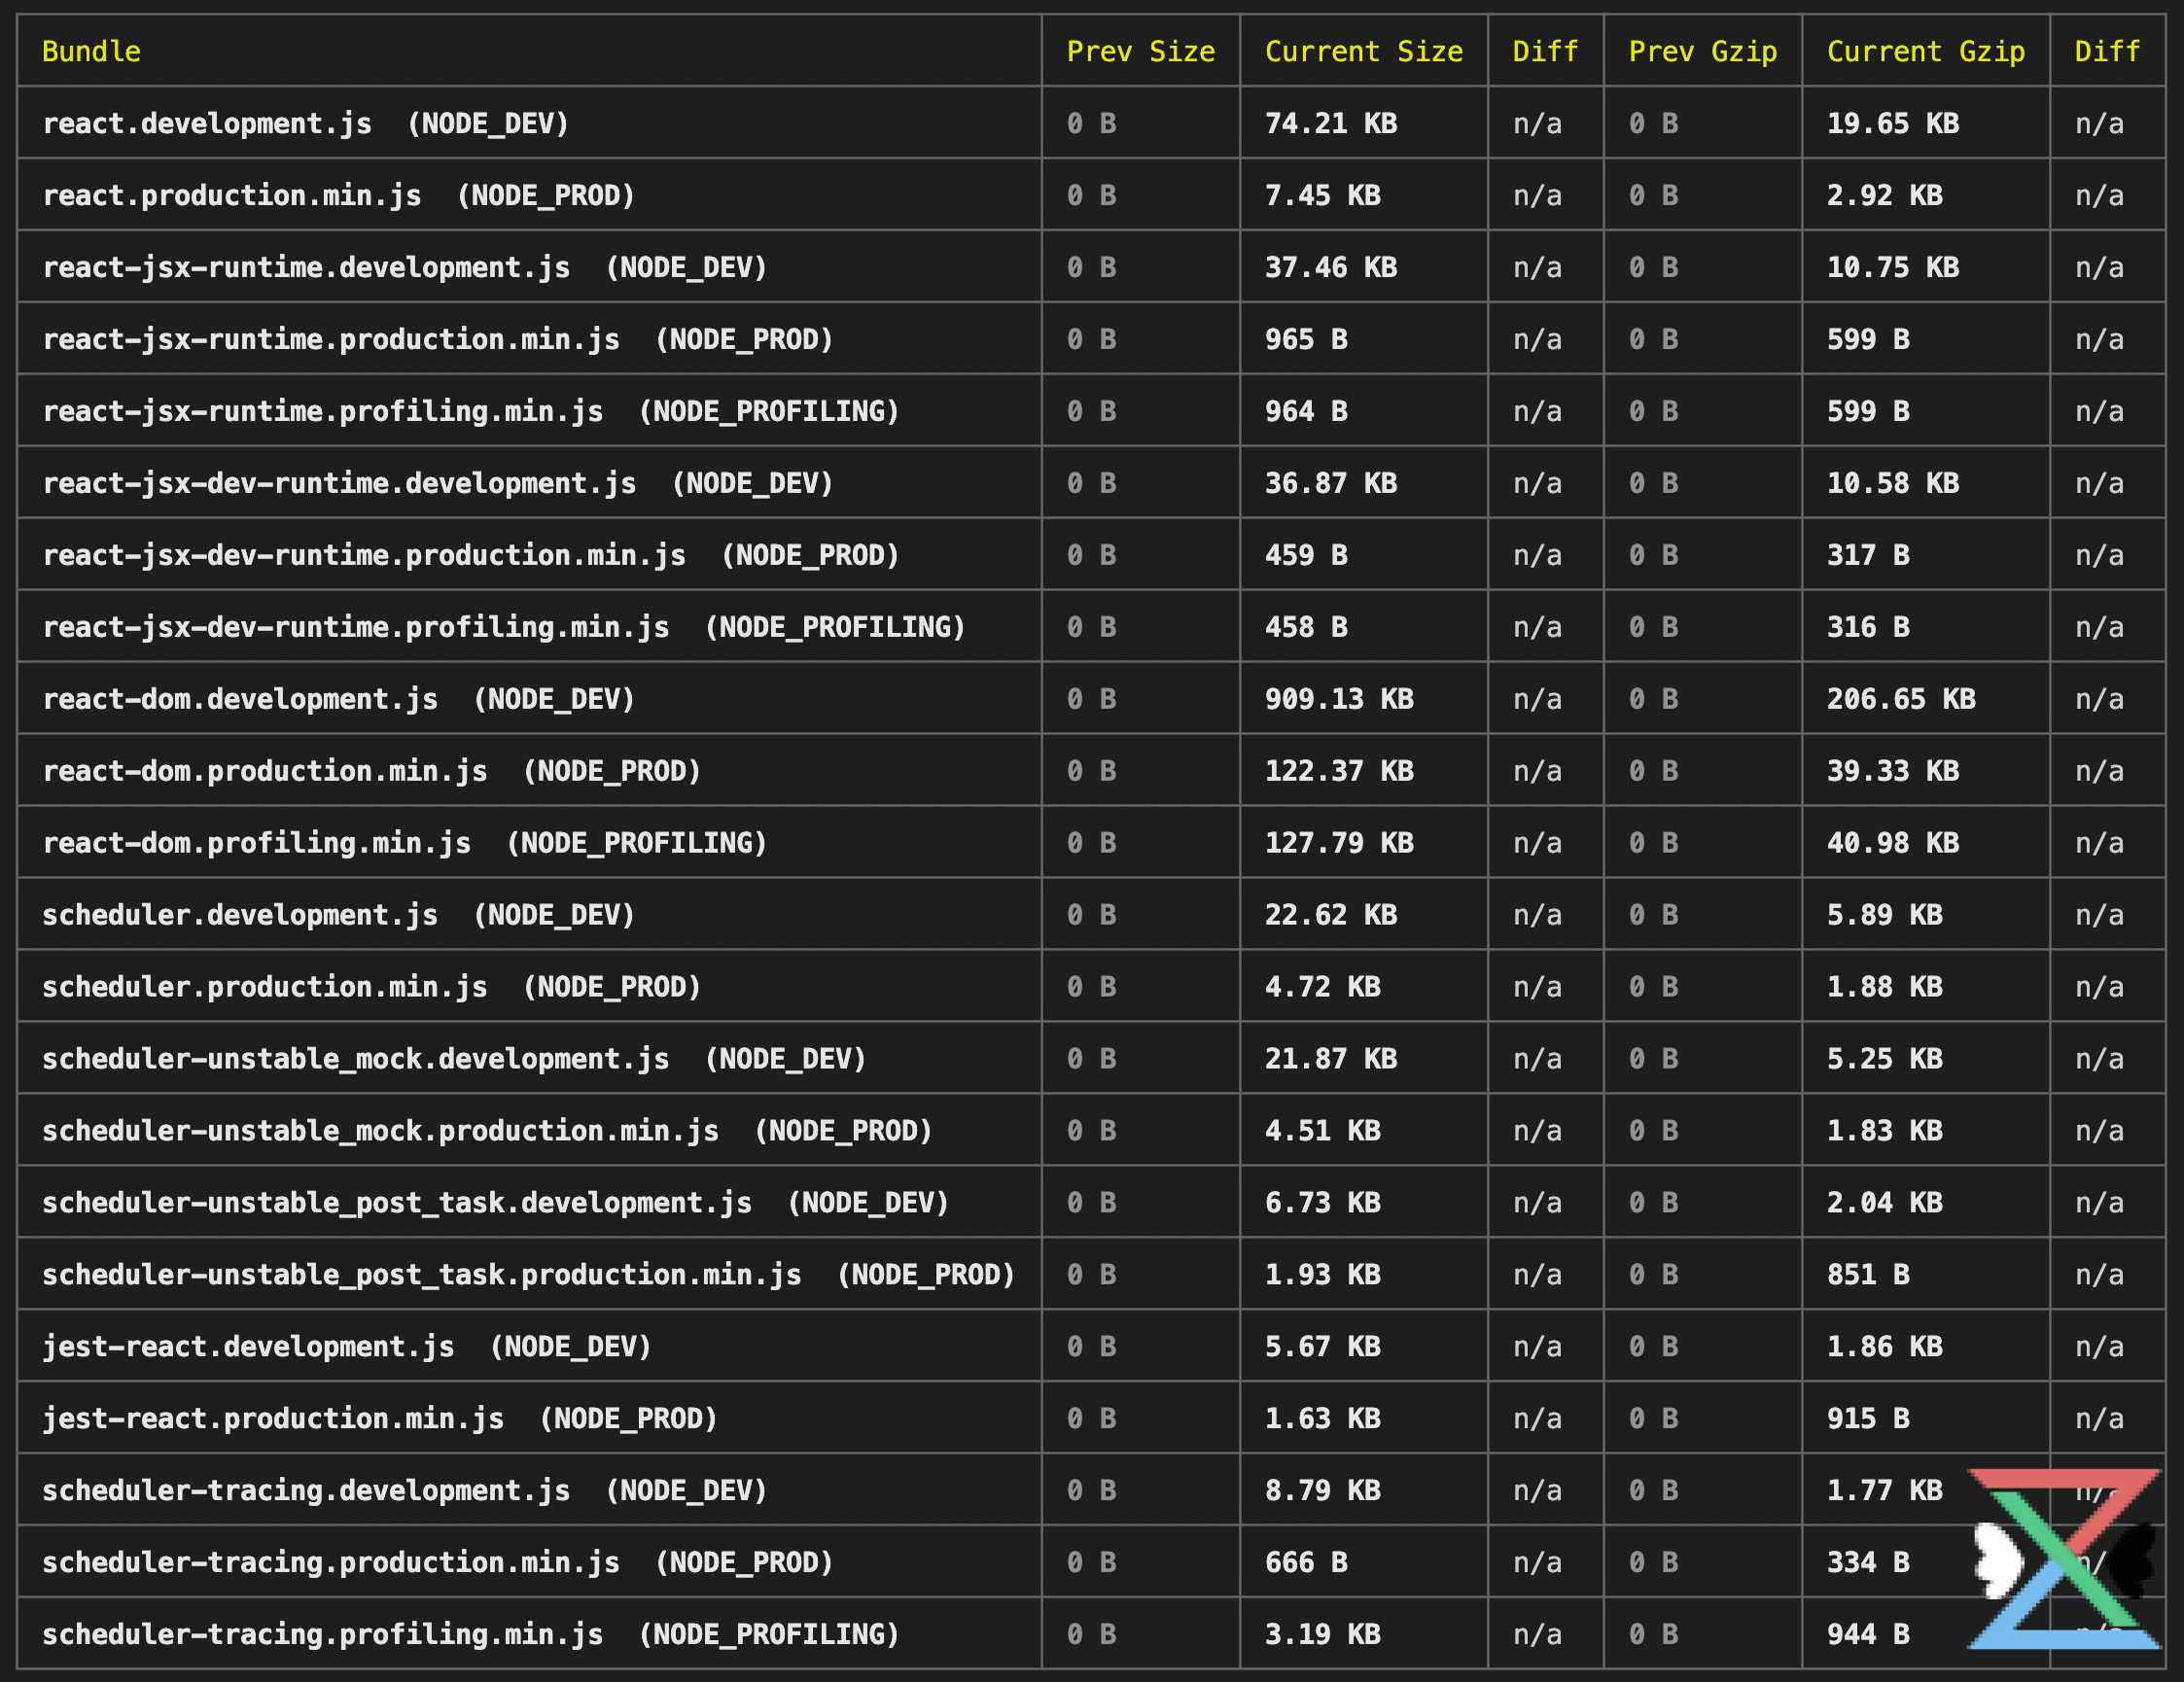Click the 944 B gzip value
This screenshot has width=2184, height=1682.
tap(1868, 1635)
